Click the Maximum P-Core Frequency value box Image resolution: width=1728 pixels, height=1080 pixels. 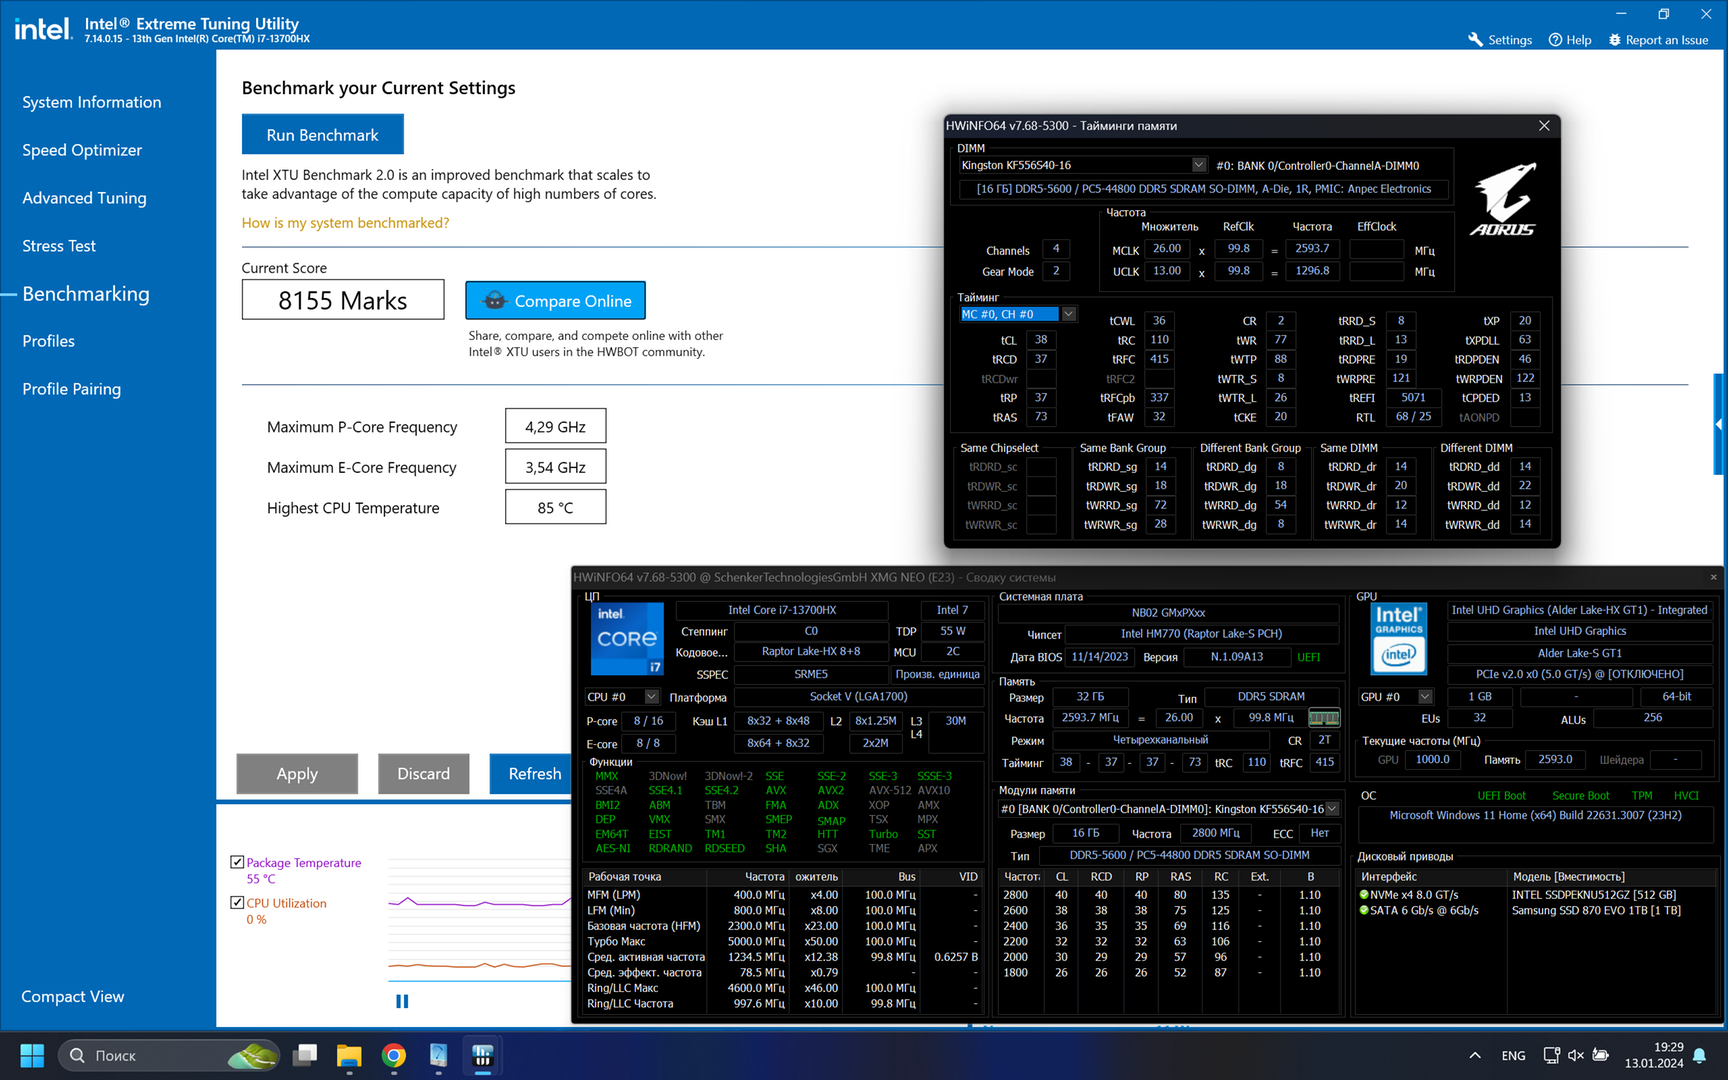(555, 426)
